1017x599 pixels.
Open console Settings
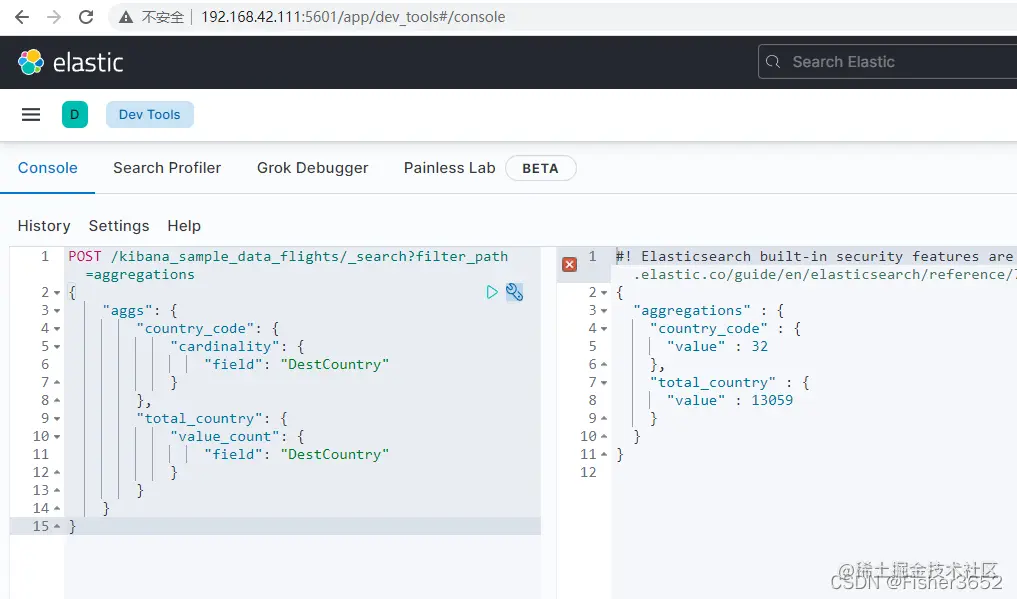coord(119,226)
